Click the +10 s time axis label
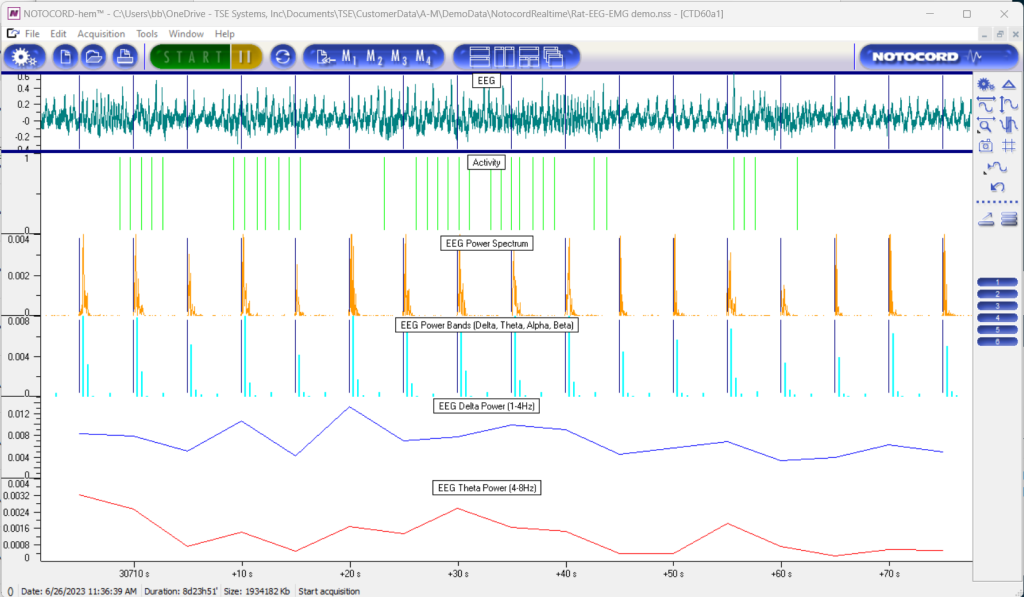The image size is (1024, 597). (x=242, y=573)
